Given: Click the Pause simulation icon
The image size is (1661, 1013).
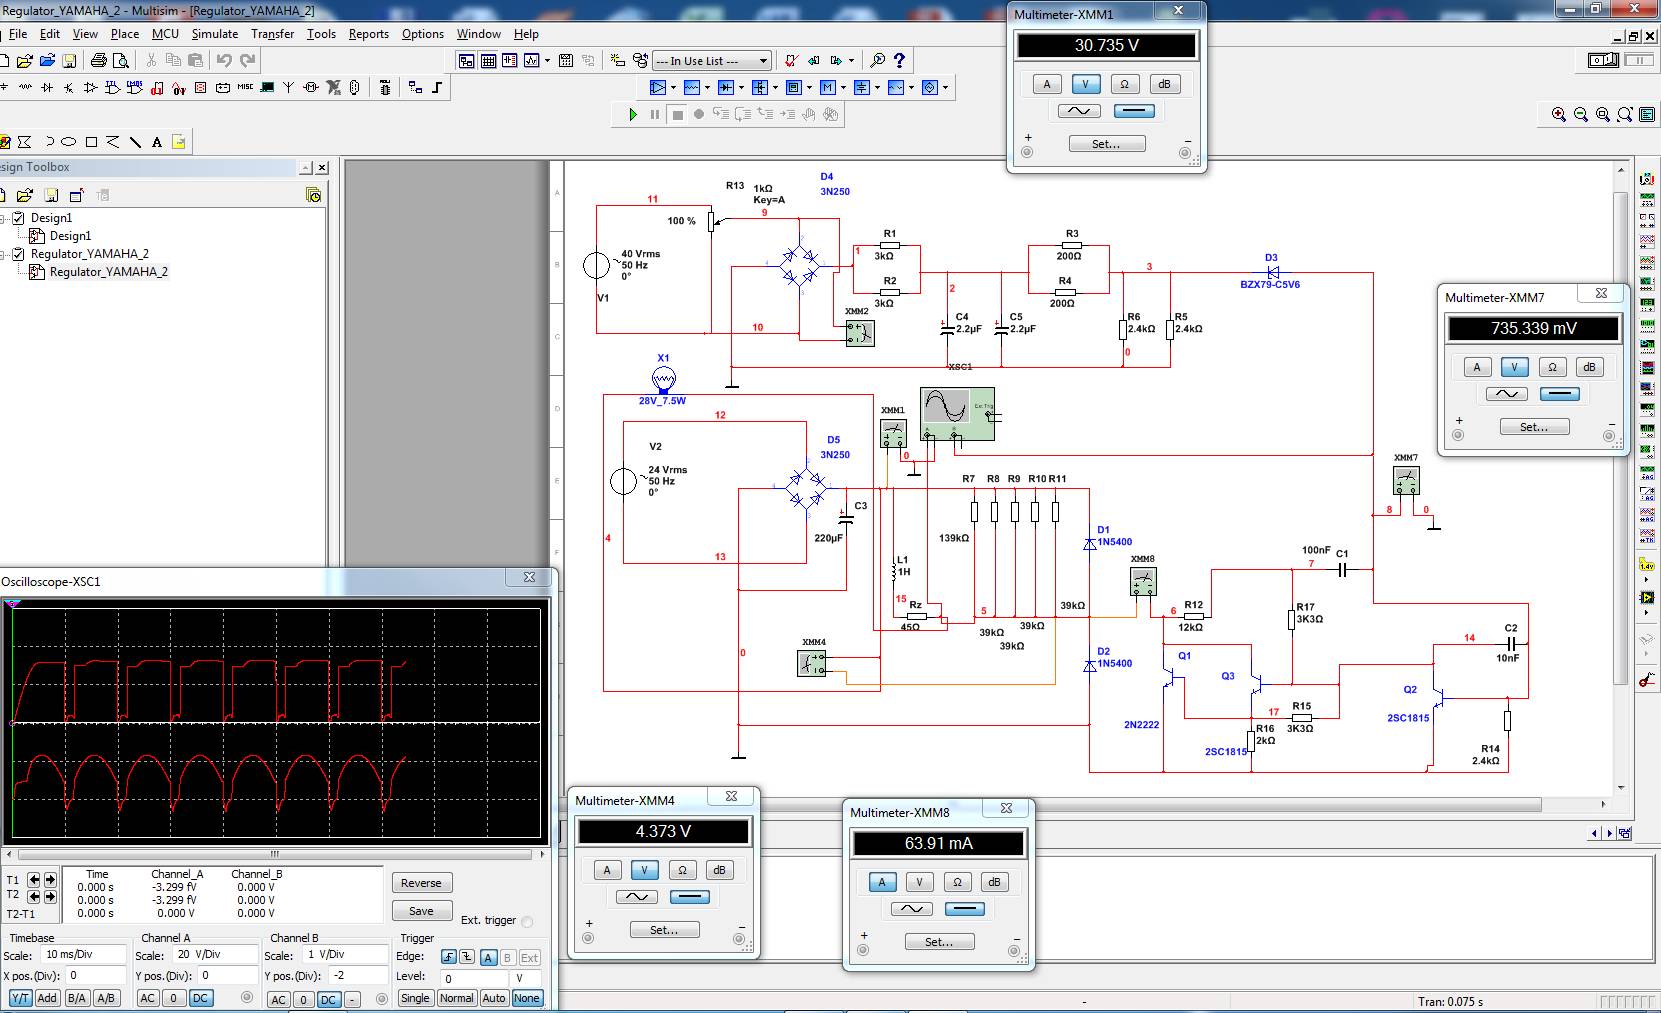Looking at the screenshot, I should [x=655, y=115].
